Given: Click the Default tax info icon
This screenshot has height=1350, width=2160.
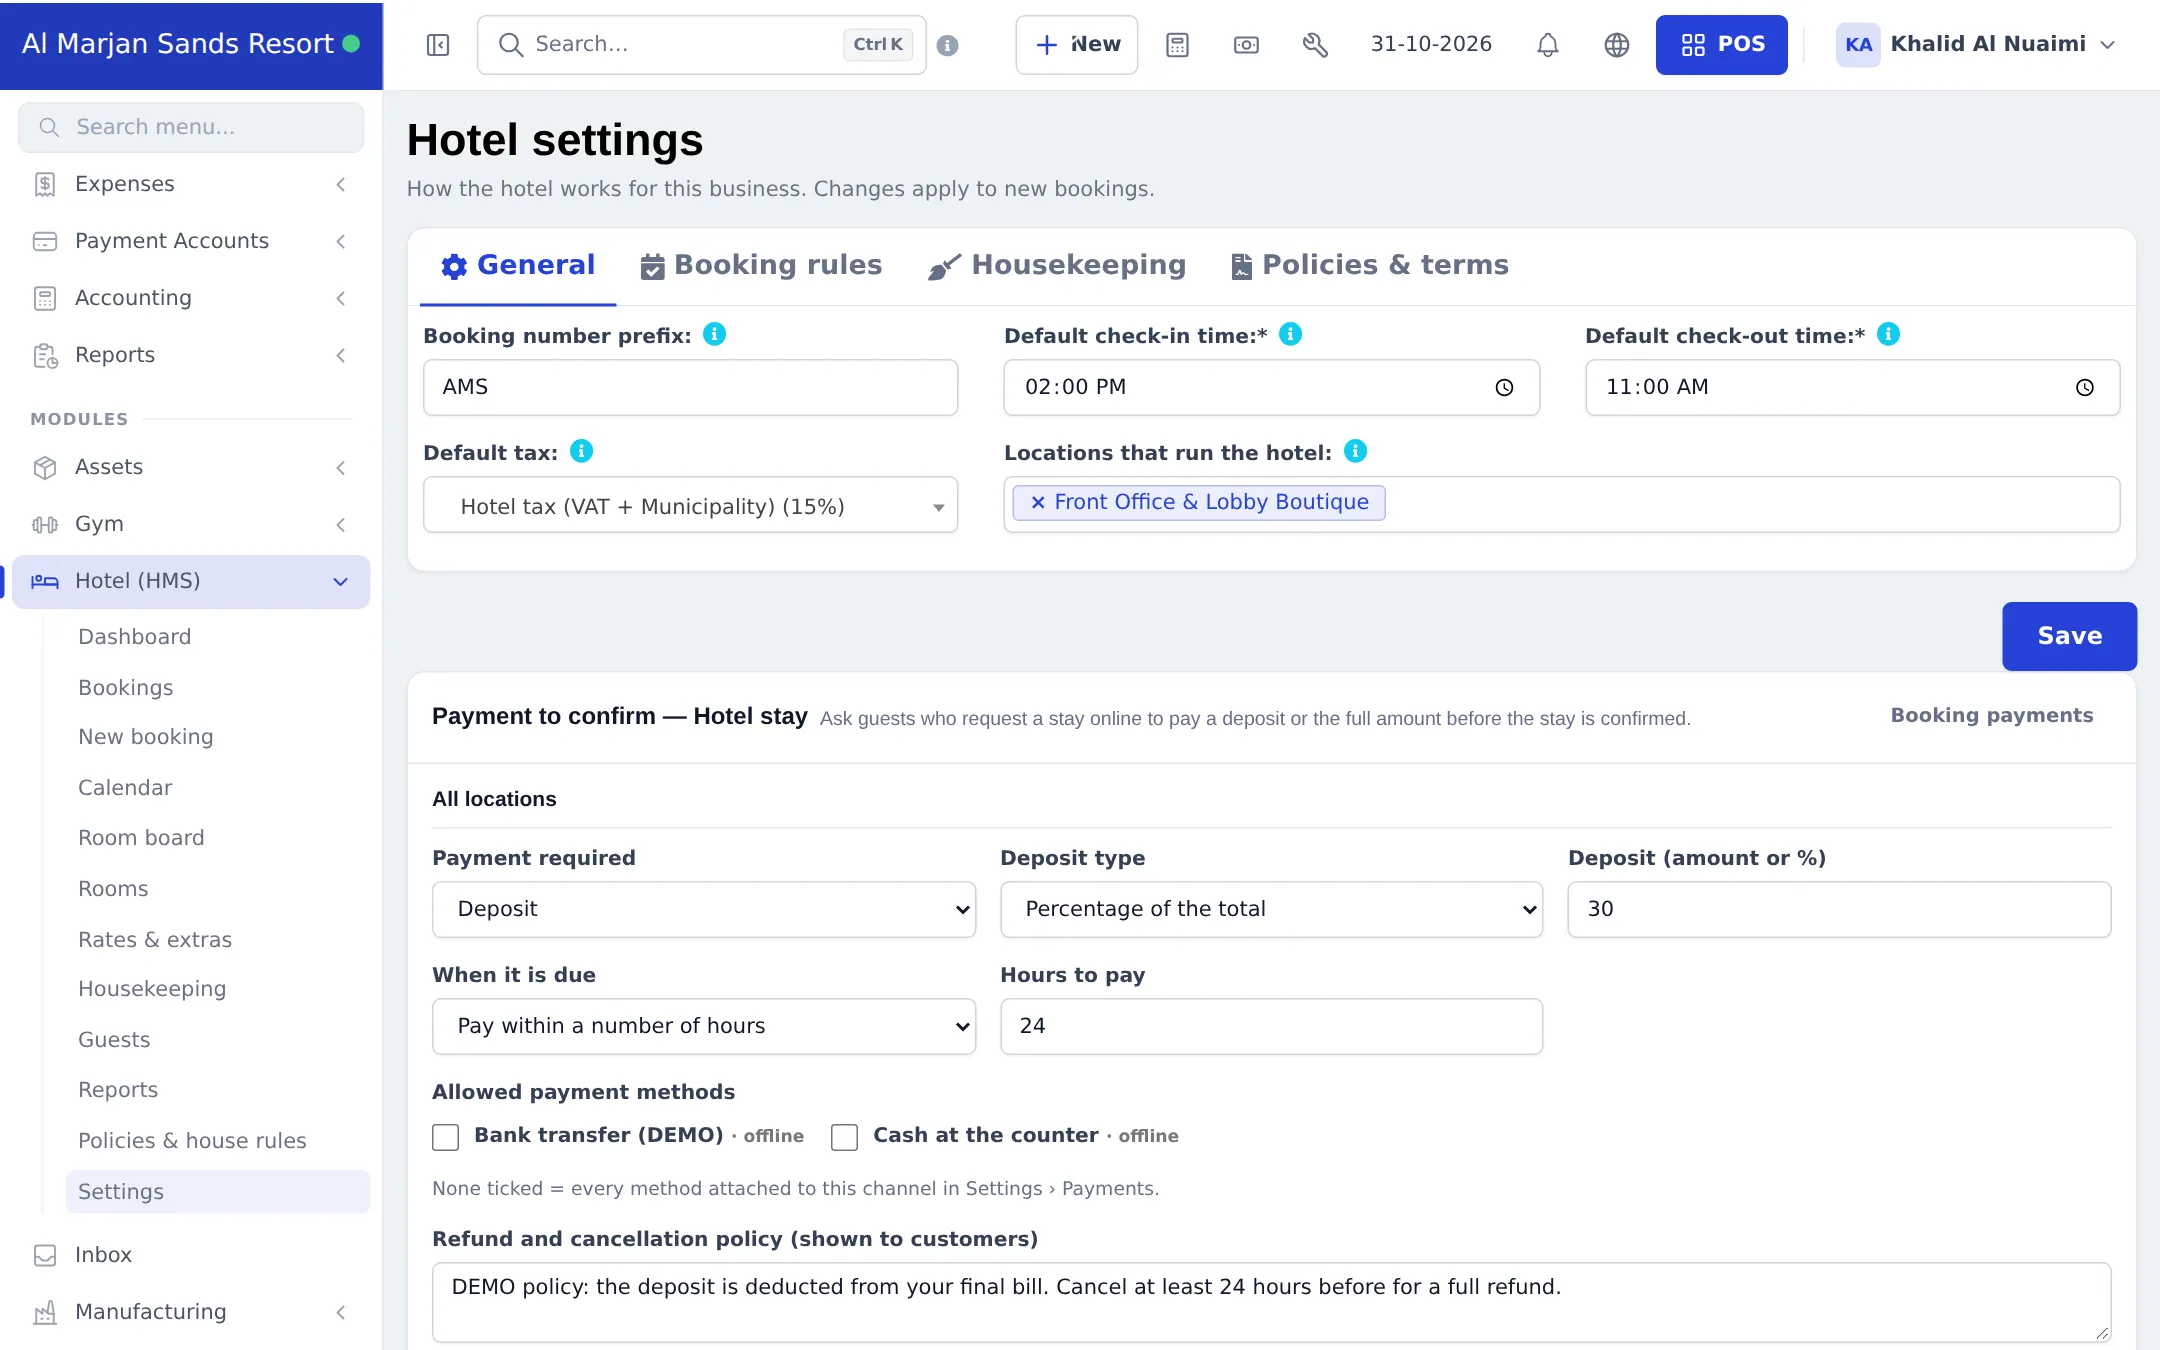Looking at the screenshot, I should (x=581, y=451).
